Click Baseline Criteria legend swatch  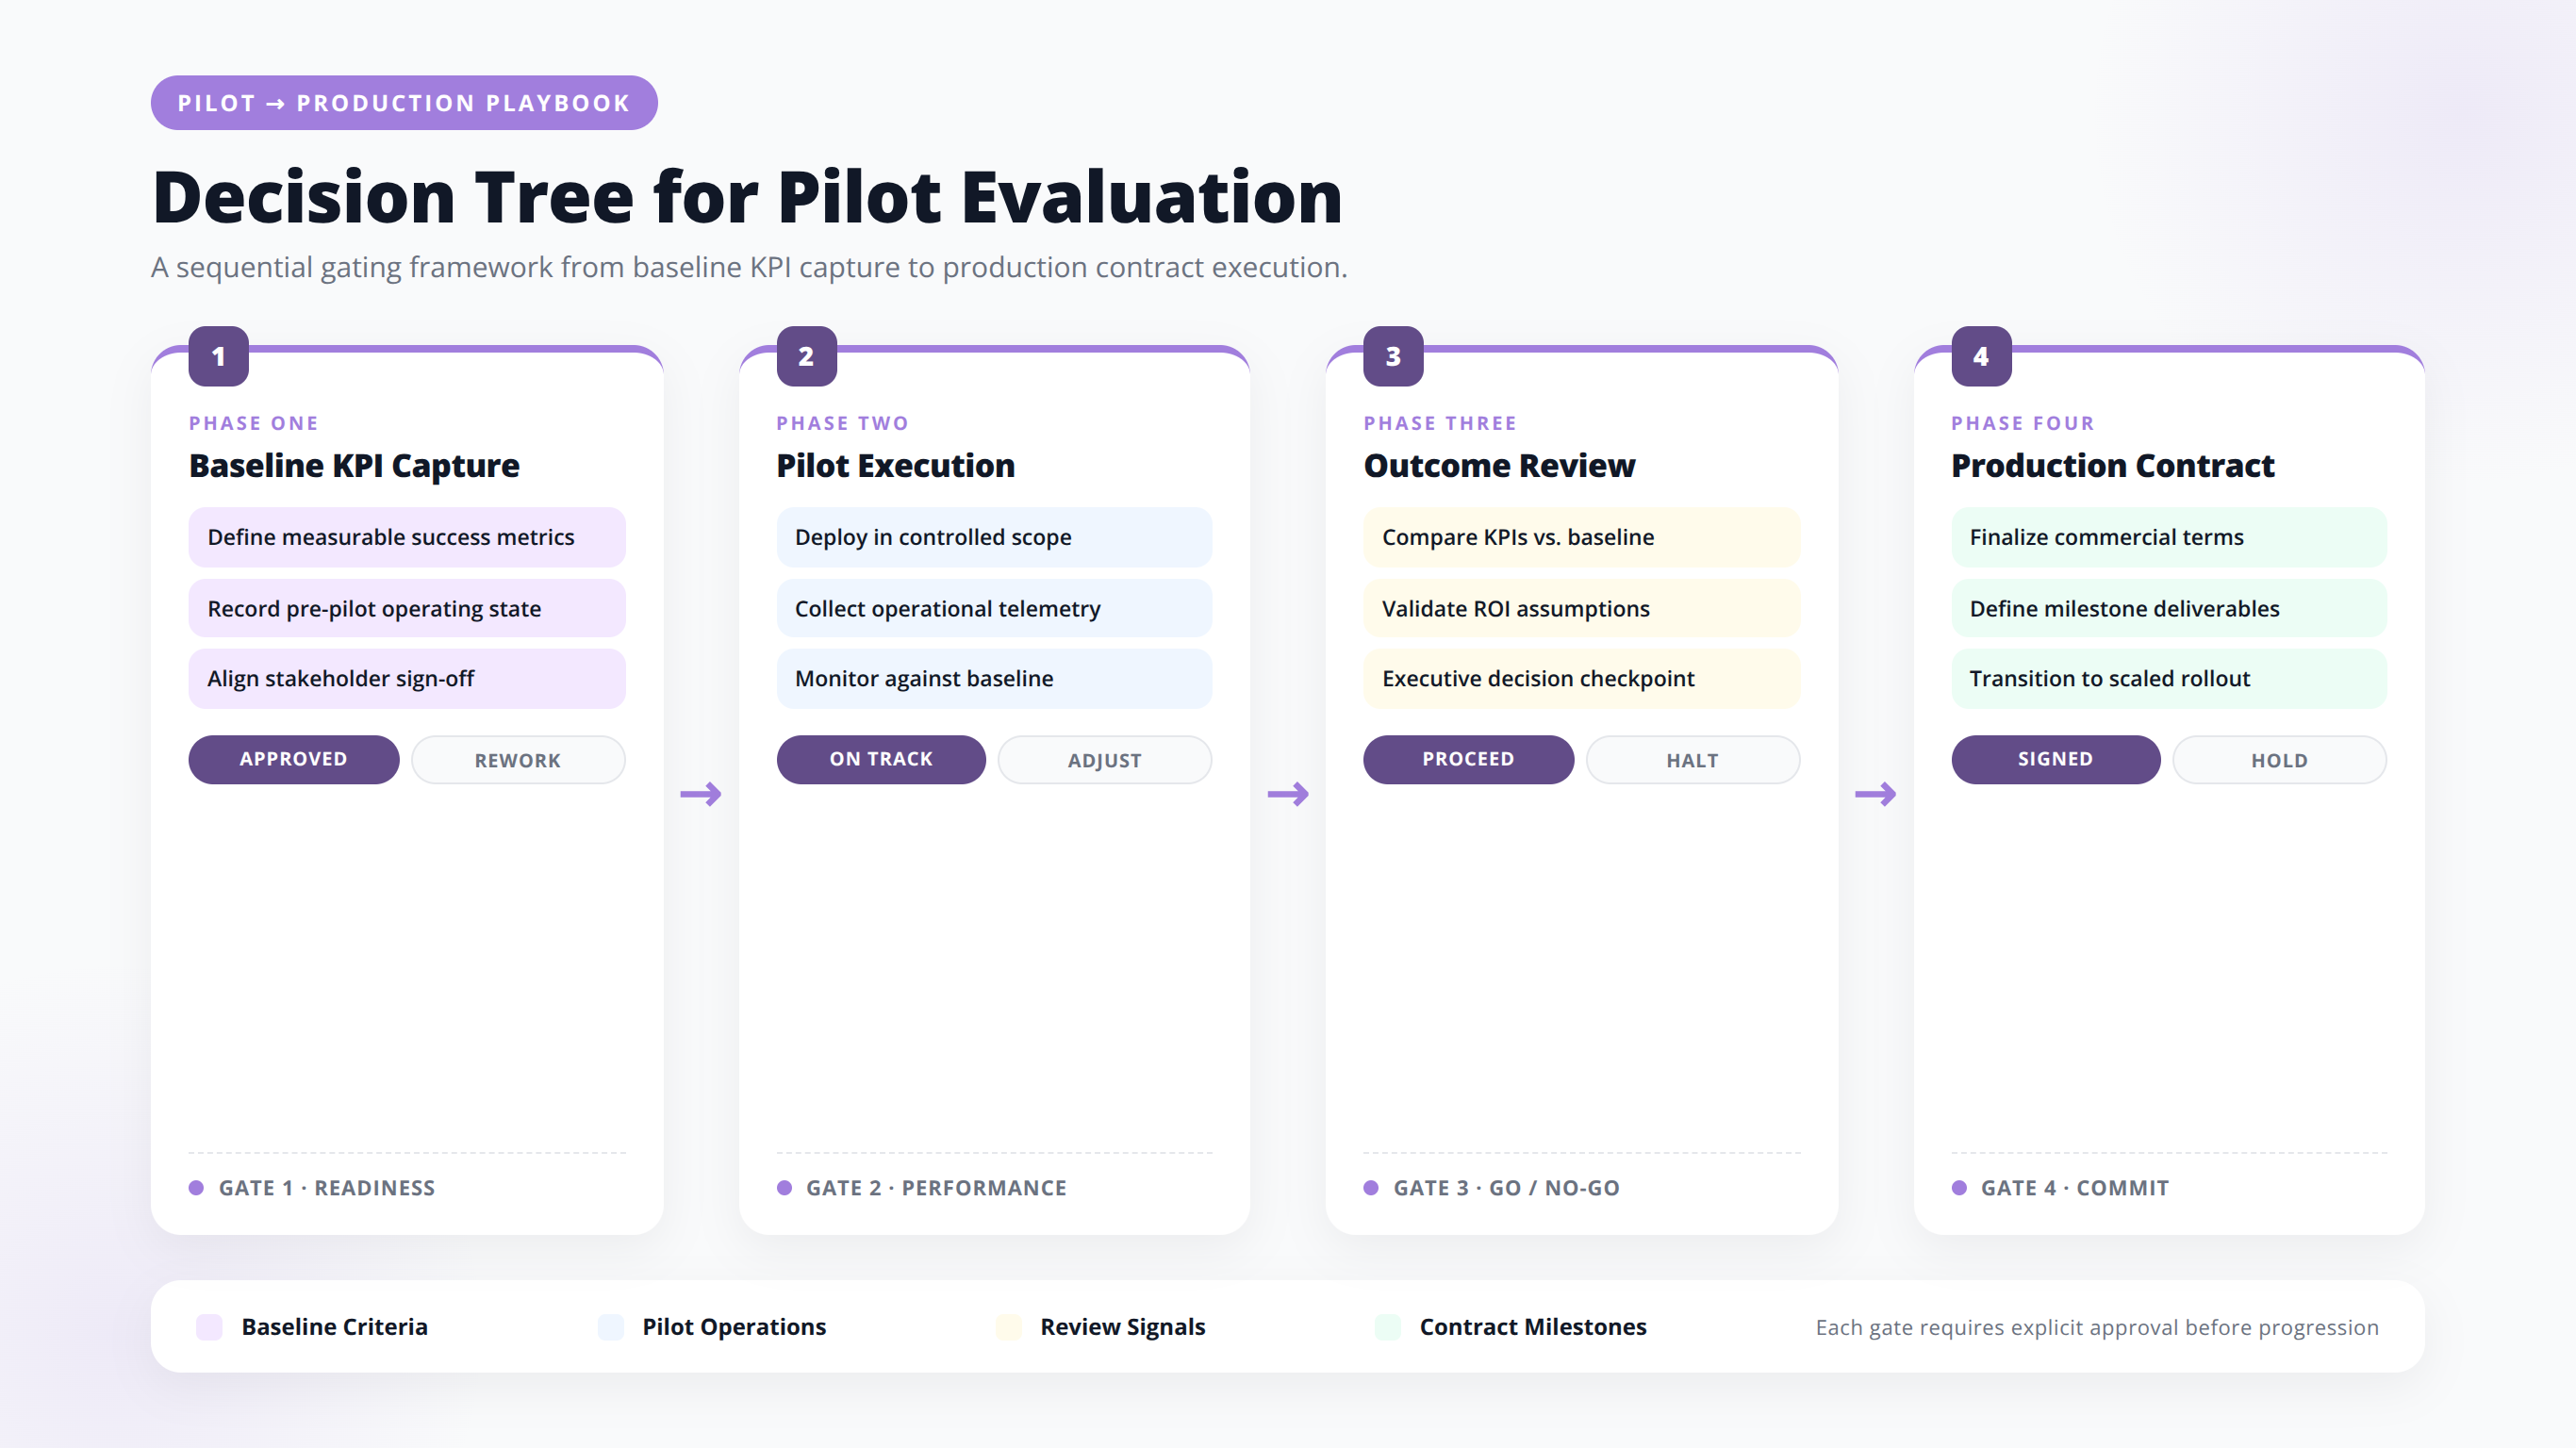(x=209, y=1327)
